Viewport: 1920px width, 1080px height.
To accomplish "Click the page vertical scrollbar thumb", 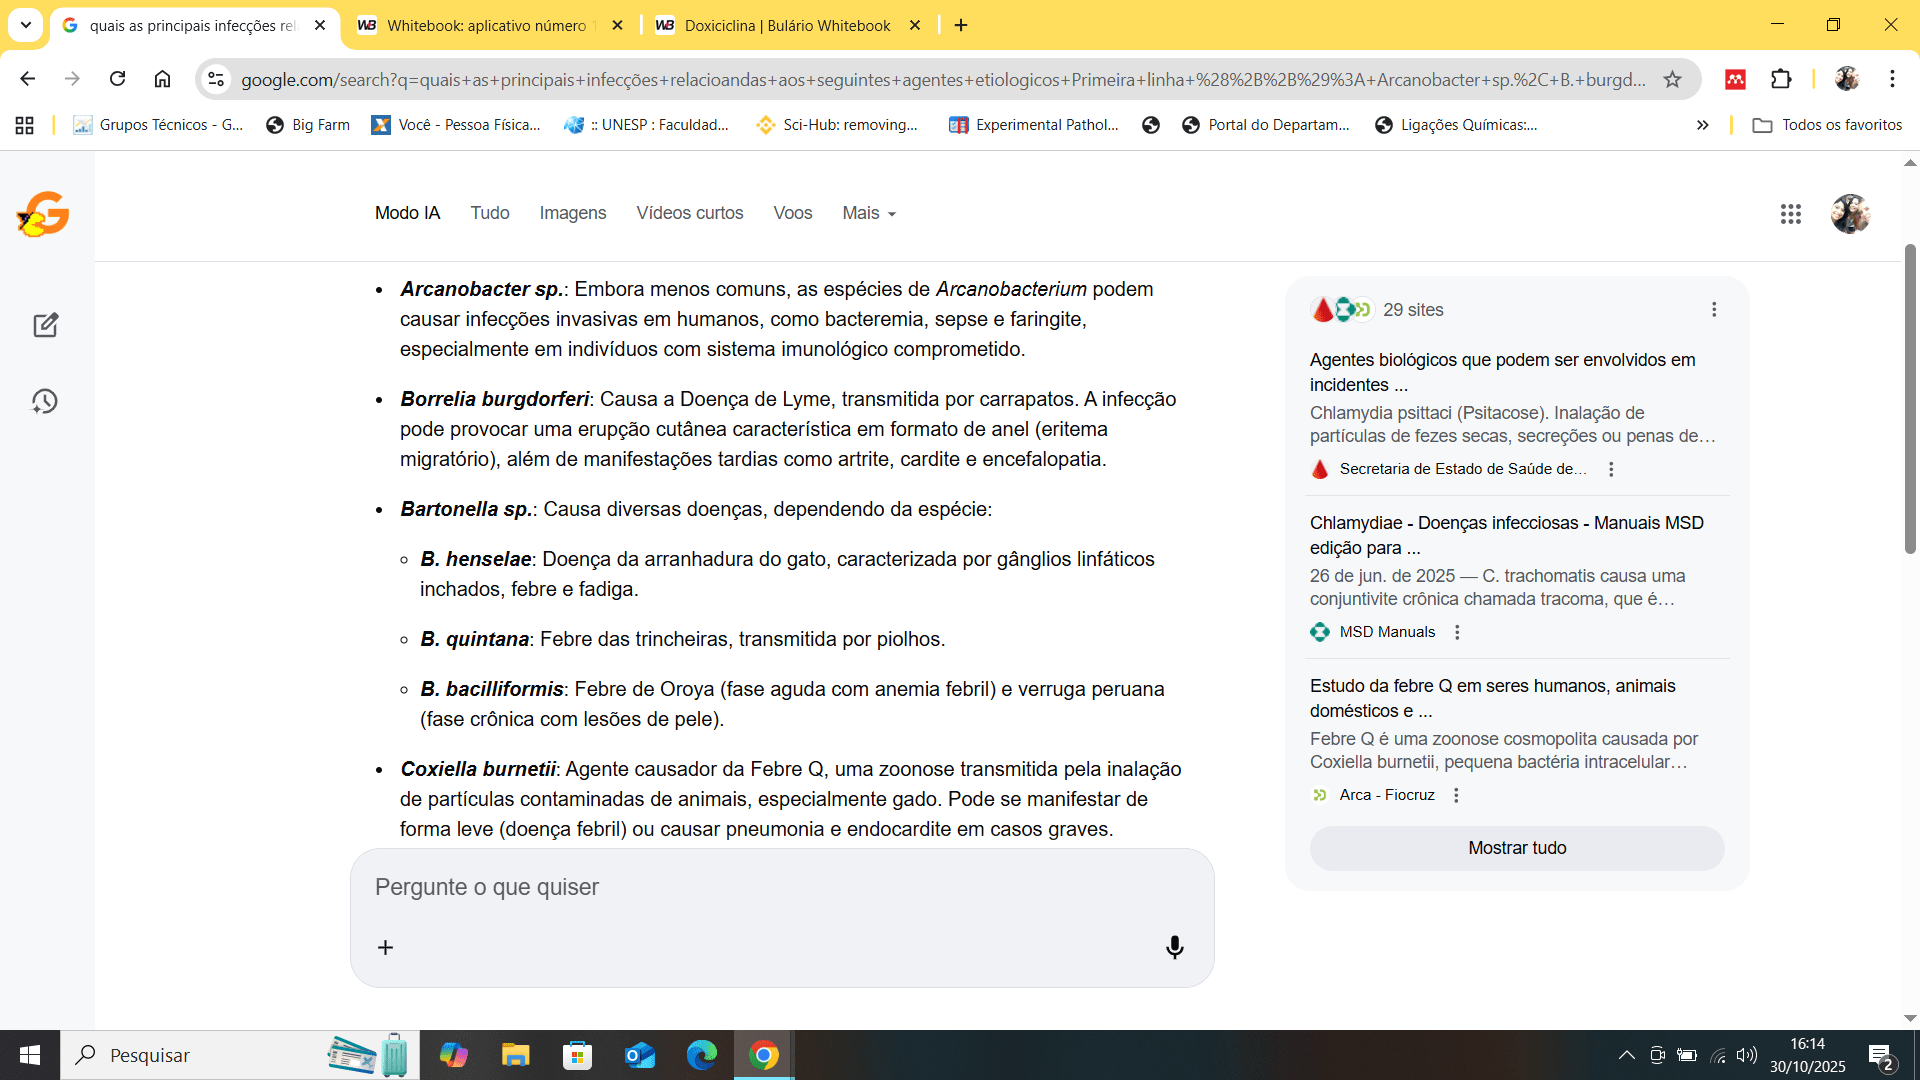I will click(1909, 400).
